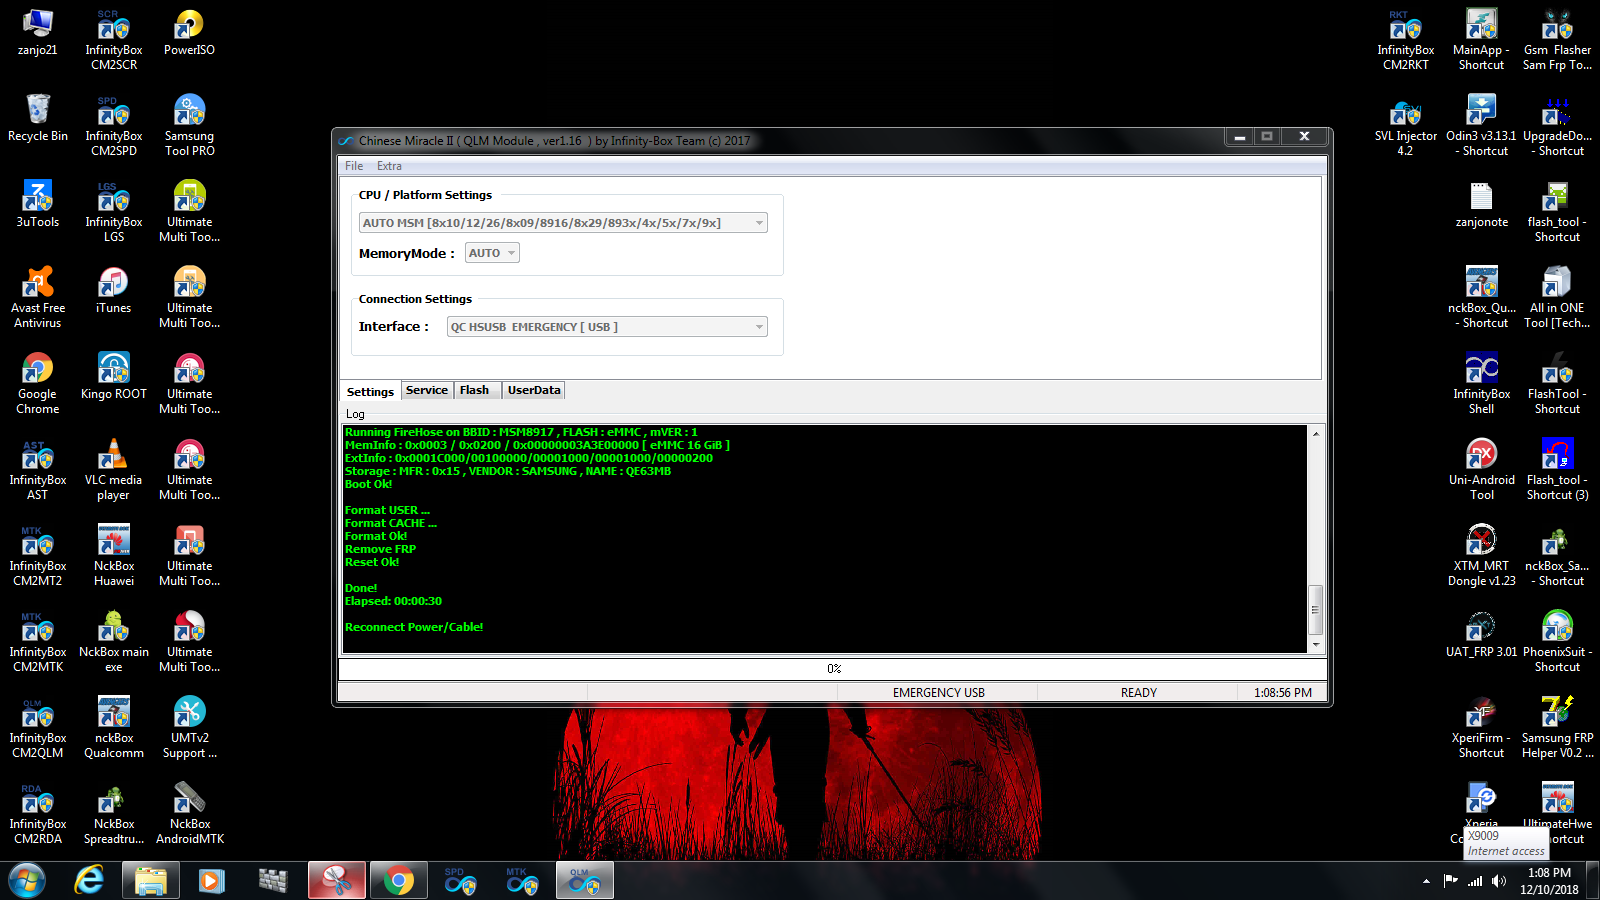The image size is (1600, 900).
Task: Select the PhoenixSuit Shortcut icon
Action: [1557, 642]
